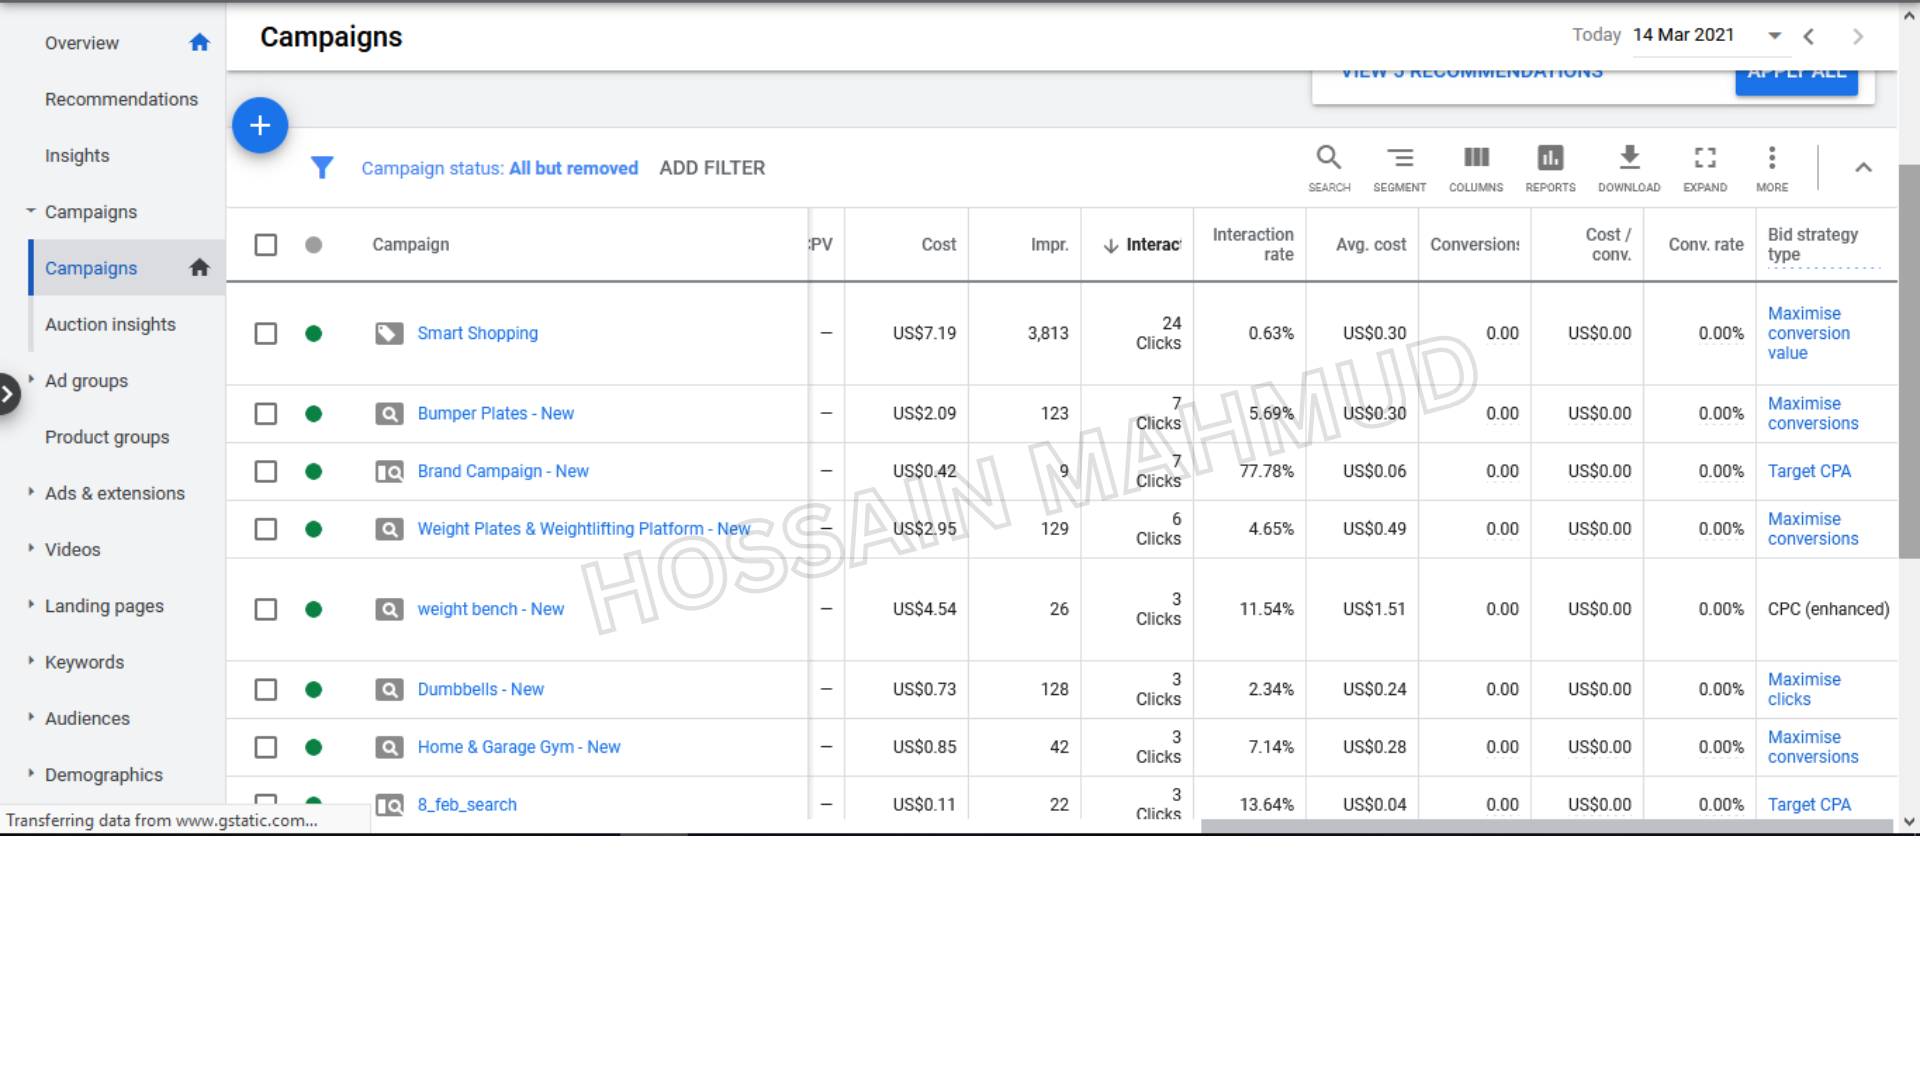This screenshot has height=1080, width=1920.
Task: Click ADD FILTER
Action: 712,168
